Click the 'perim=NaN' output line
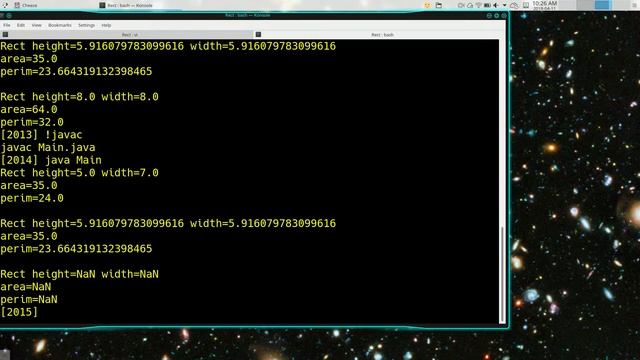640x360 pixels. tap(29, 300)
